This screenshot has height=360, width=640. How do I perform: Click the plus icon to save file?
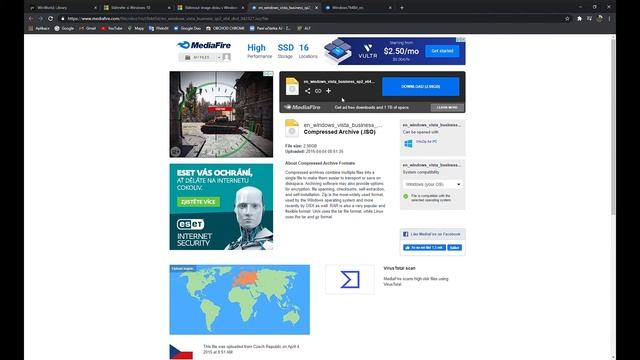(329, 91)
